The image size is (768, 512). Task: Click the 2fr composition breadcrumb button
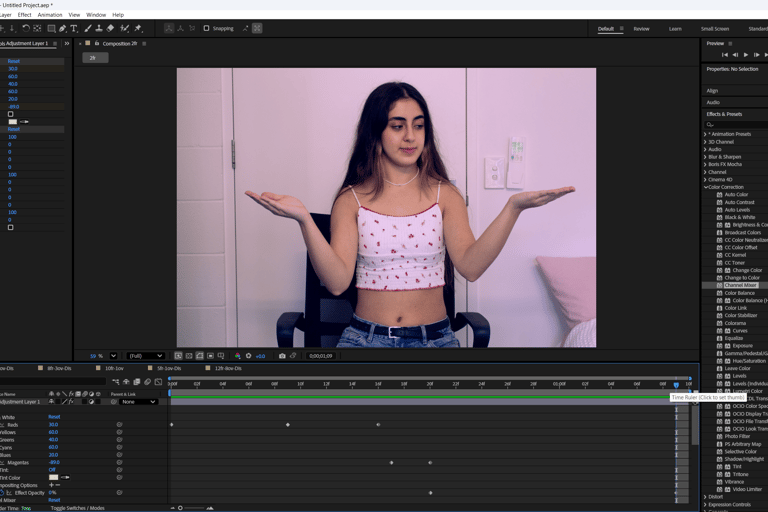pyautogui.click(x=95, y=58)
